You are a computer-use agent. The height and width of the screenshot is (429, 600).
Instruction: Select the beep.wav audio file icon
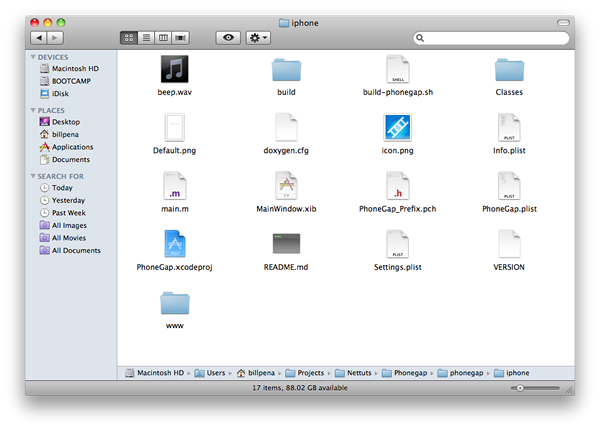174,69
